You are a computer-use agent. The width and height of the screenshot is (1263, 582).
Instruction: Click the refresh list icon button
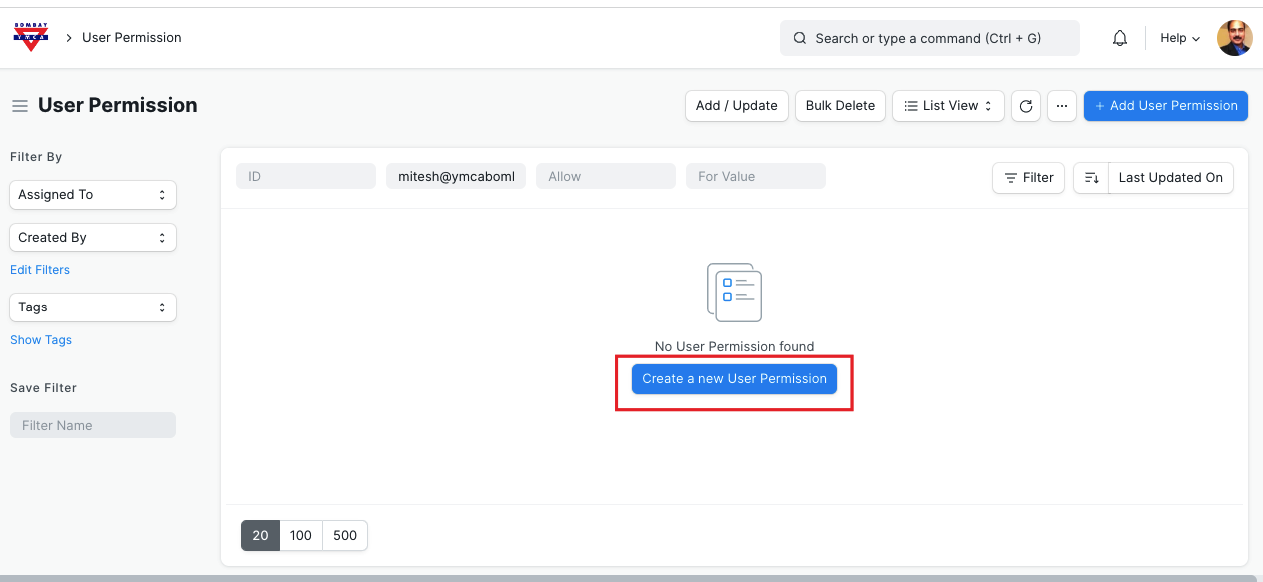coord(1026,106)
